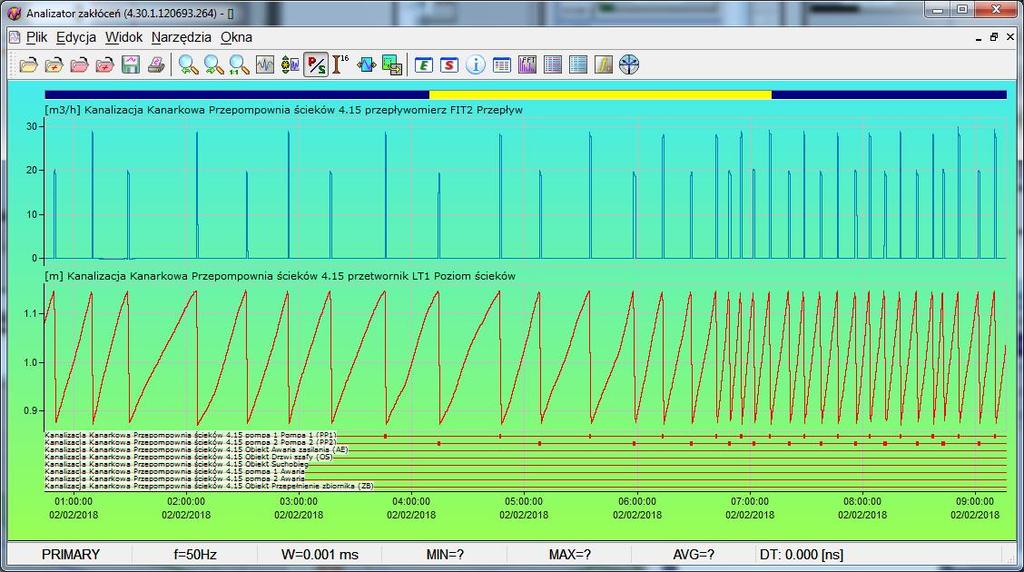1024x572 pixels.
Task: Click the document icon left of Plik
Action: click(14, 37)
